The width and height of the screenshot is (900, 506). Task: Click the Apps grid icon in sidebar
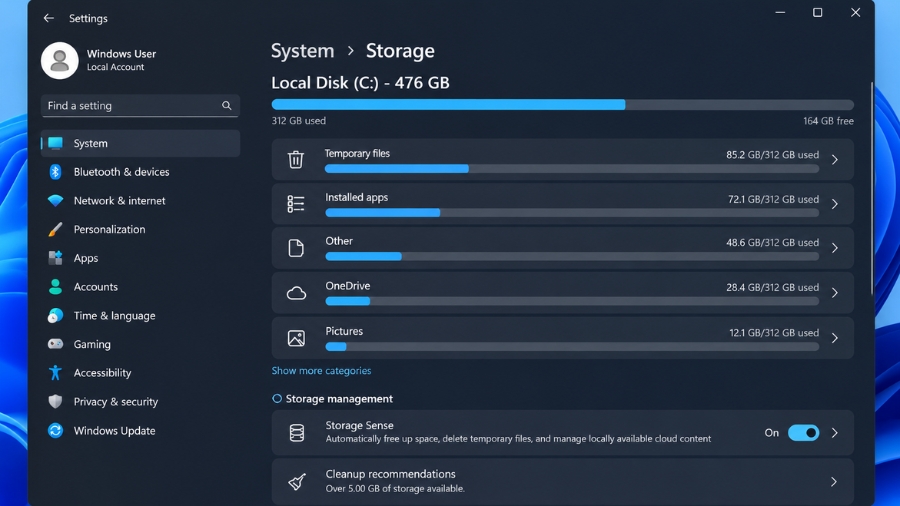[55, 258]
